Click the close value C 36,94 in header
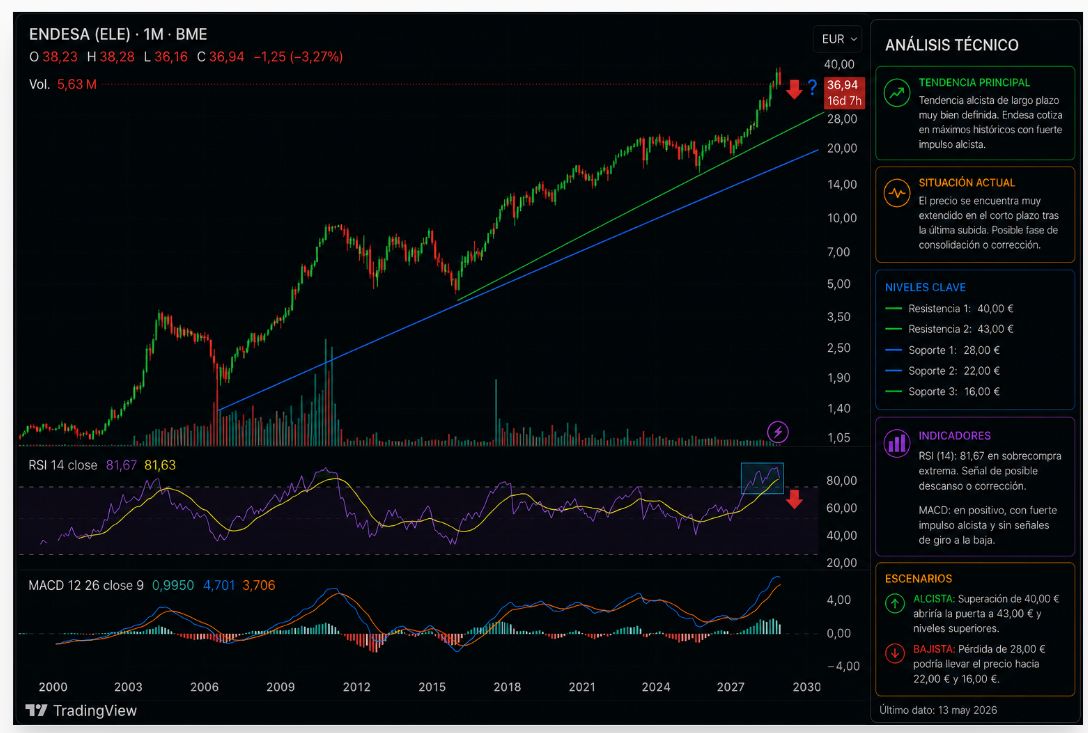Image resolution: width=1088 pixels, height=733 pixels. pyautogui.click(x=221, y=56)
